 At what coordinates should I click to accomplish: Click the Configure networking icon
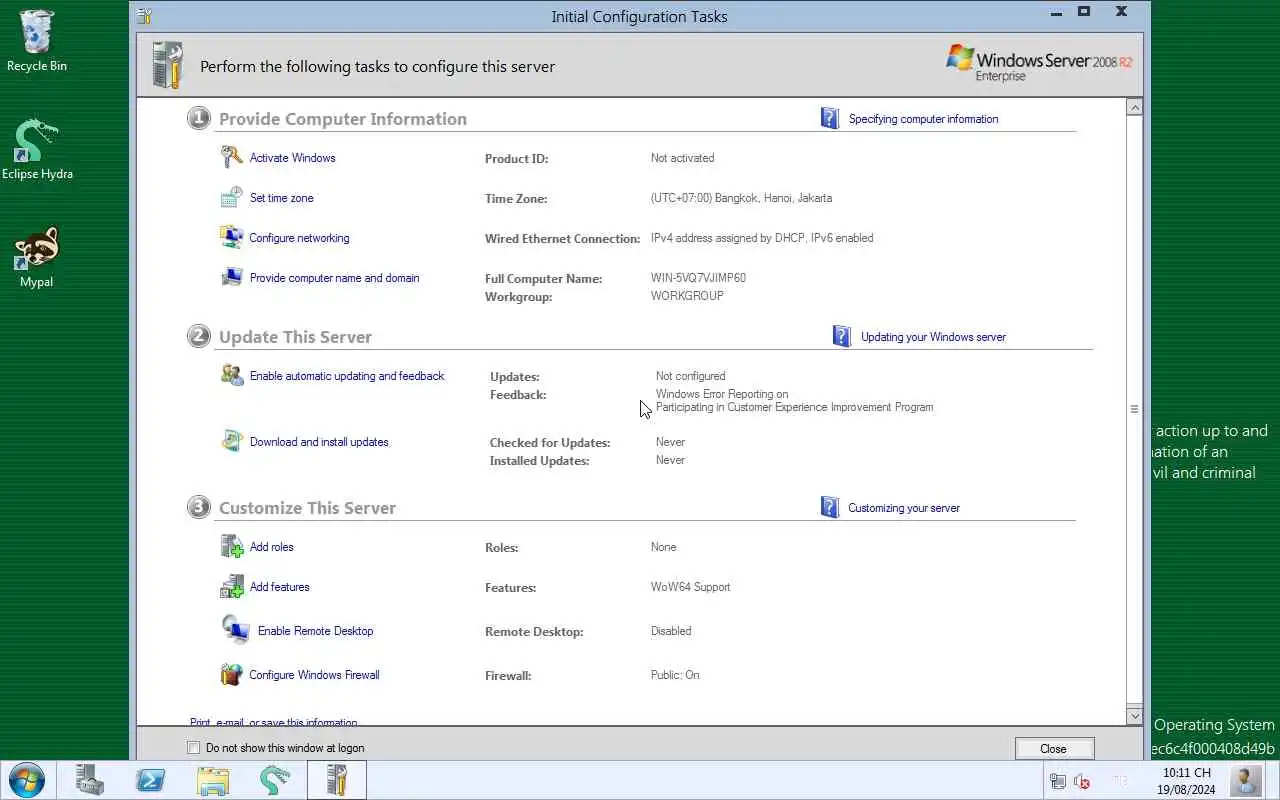tap(232, 237)
